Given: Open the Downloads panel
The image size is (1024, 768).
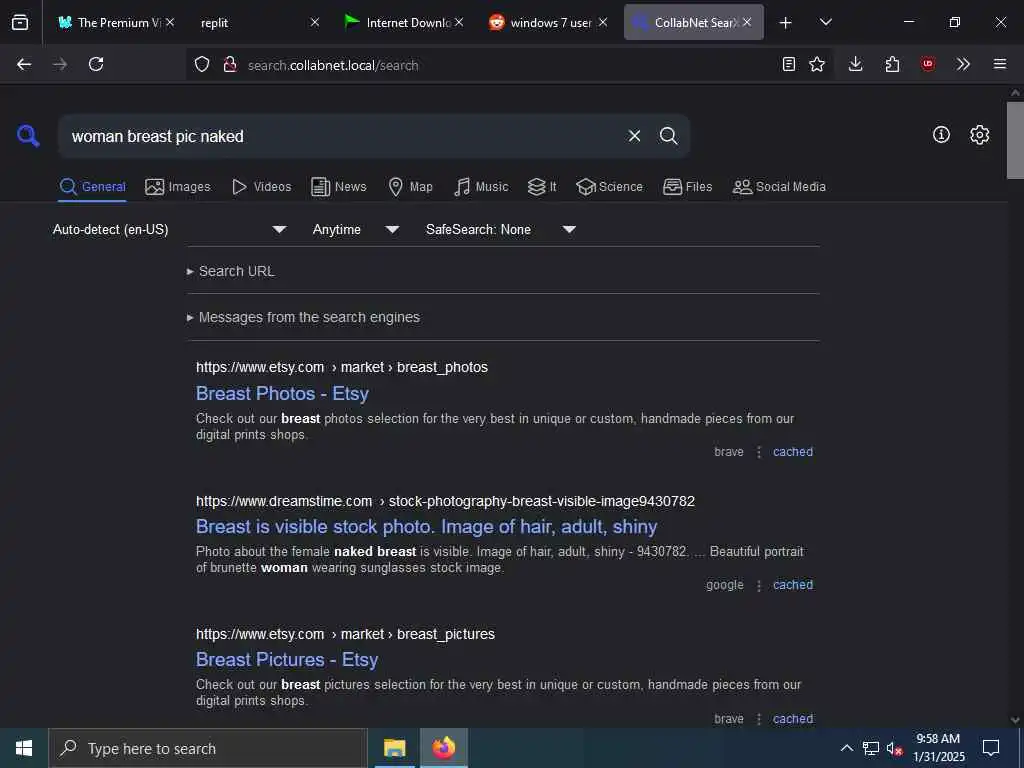Looking at the screenshot, I should [x=856, y=64].
